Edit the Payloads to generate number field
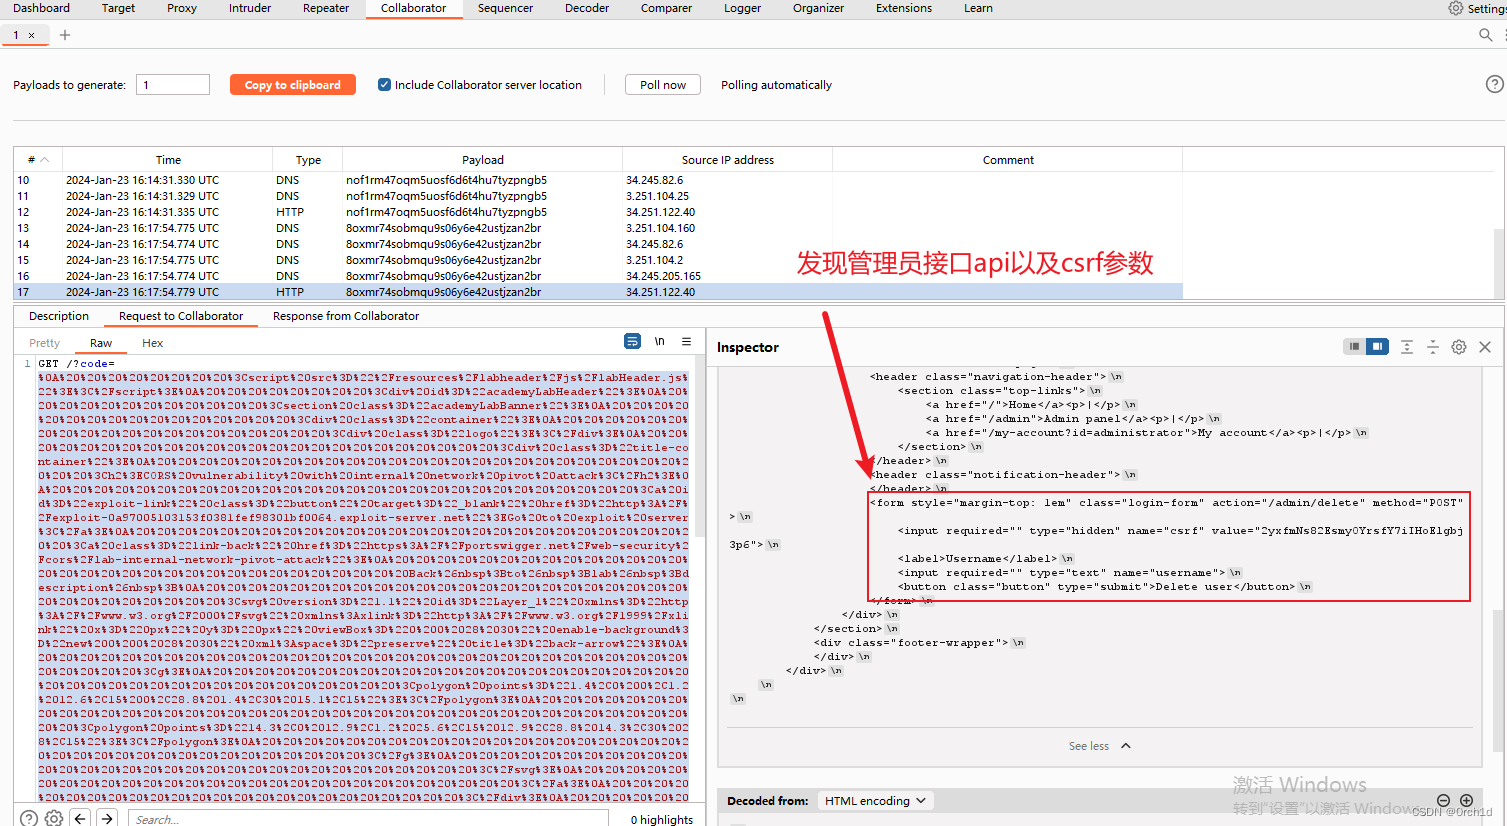 click(x=173, y=85)
